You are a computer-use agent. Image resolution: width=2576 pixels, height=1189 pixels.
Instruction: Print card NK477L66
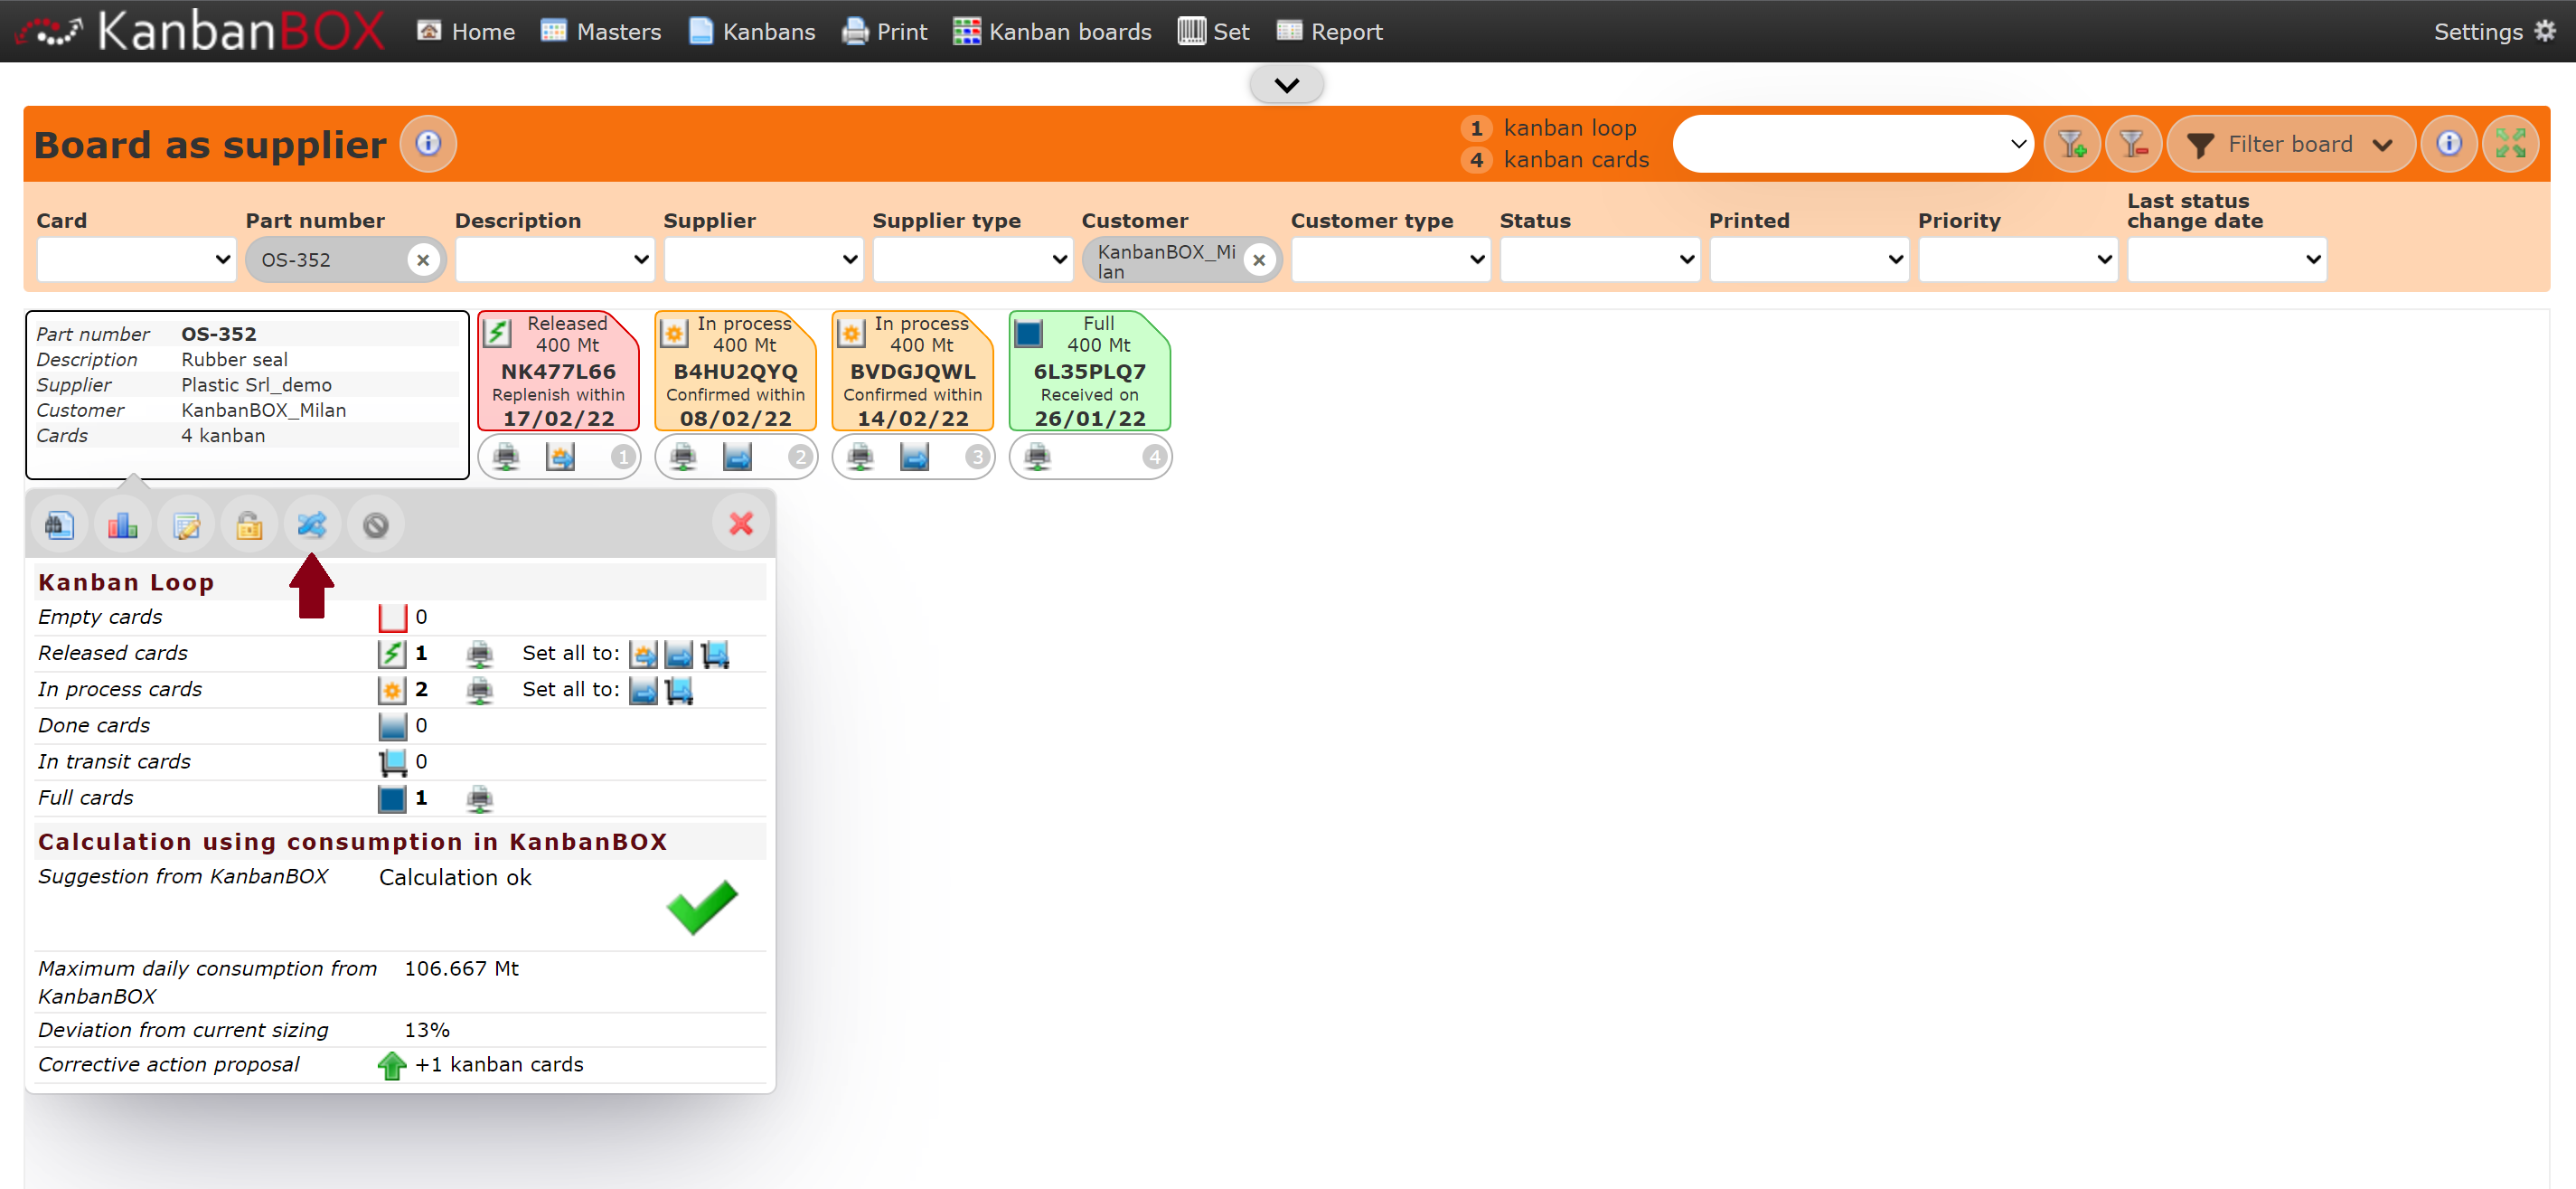coord(506,457)
